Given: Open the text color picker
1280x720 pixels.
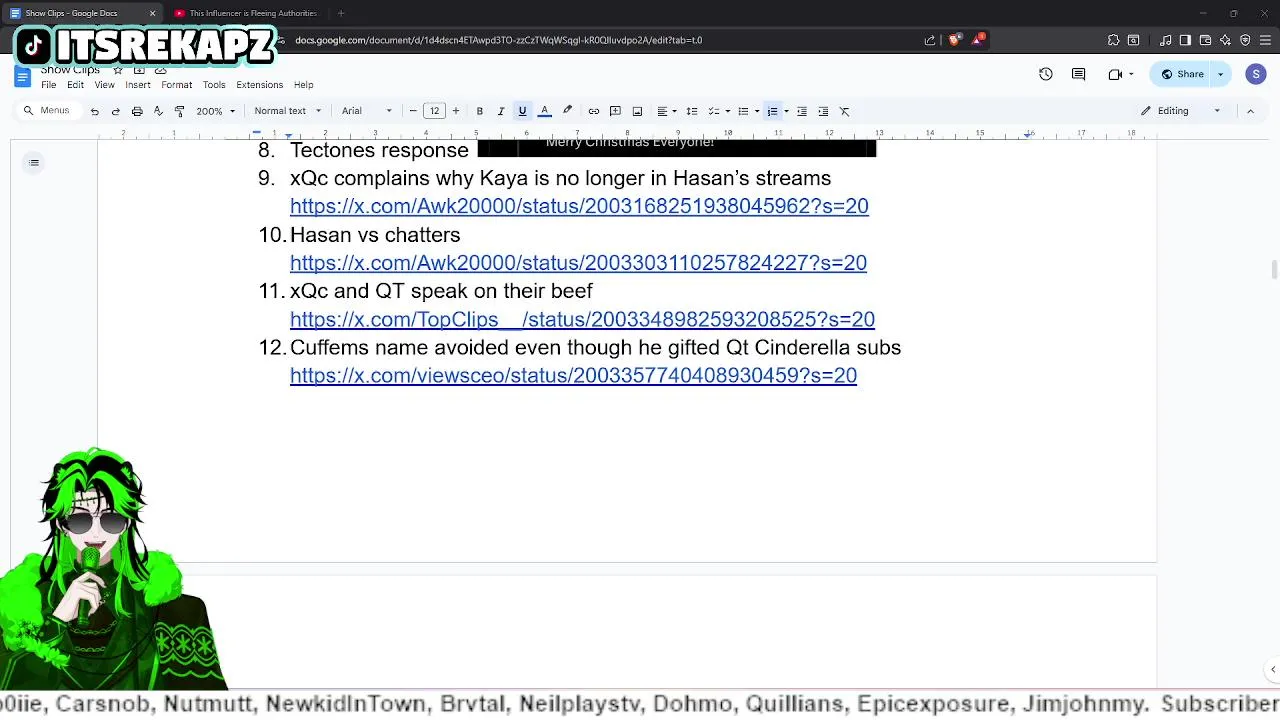Looking at the screenshot, I should click(544, 111).
